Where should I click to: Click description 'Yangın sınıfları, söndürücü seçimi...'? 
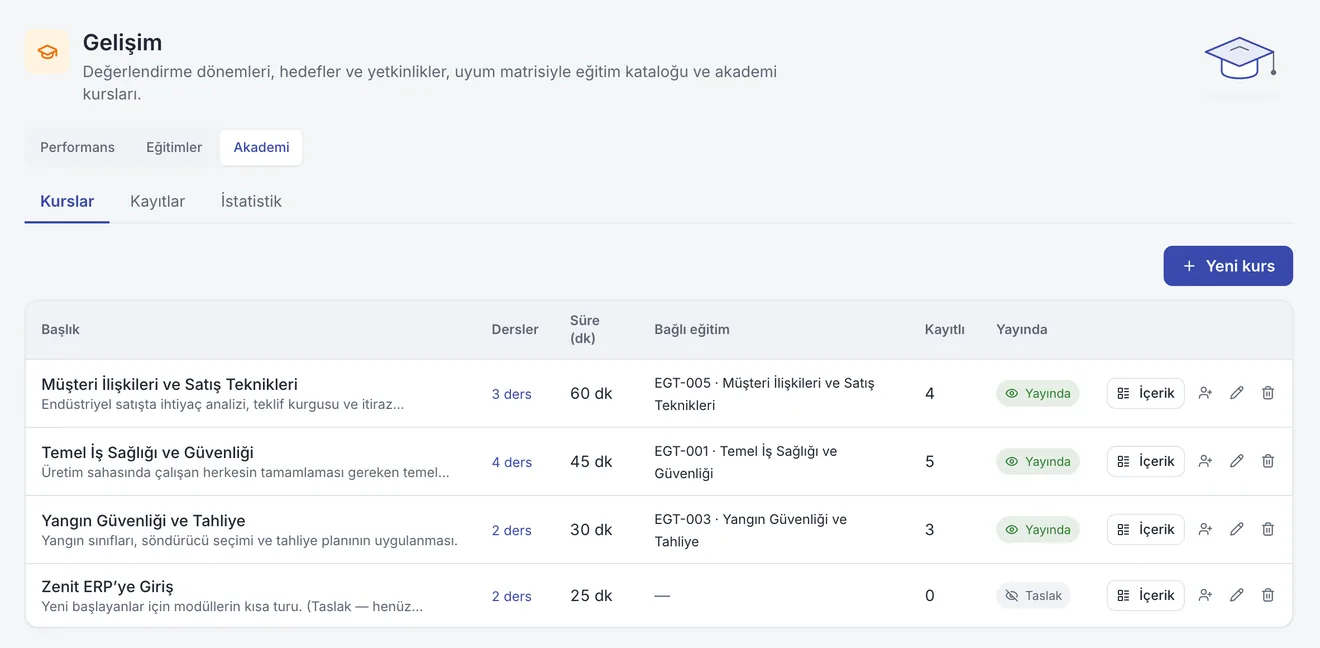coord(249,541)
